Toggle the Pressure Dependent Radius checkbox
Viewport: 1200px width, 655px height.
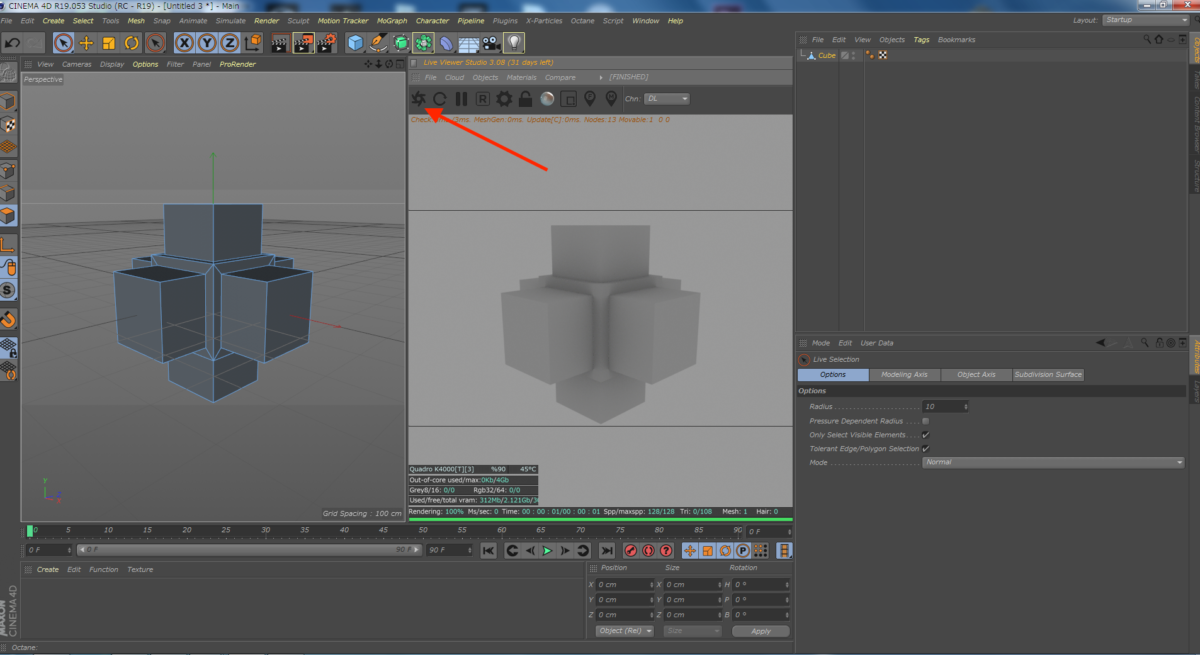(926, 421)
